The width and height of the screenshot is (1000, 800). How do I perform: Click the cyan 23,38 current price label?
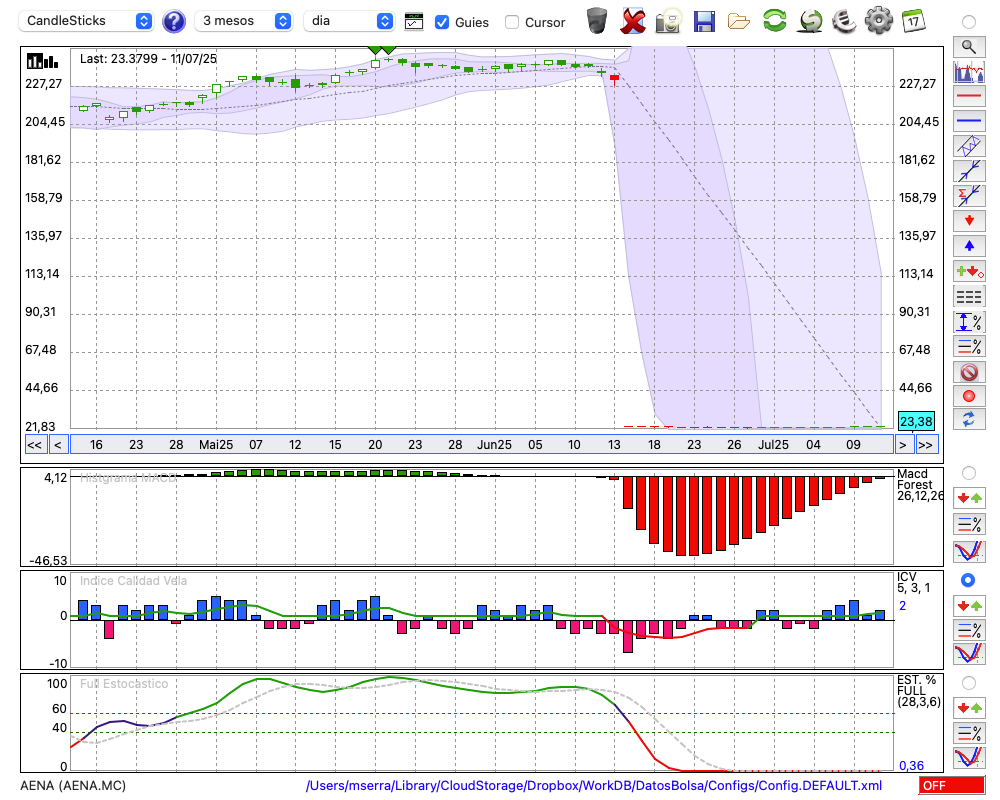pos(916,421)
